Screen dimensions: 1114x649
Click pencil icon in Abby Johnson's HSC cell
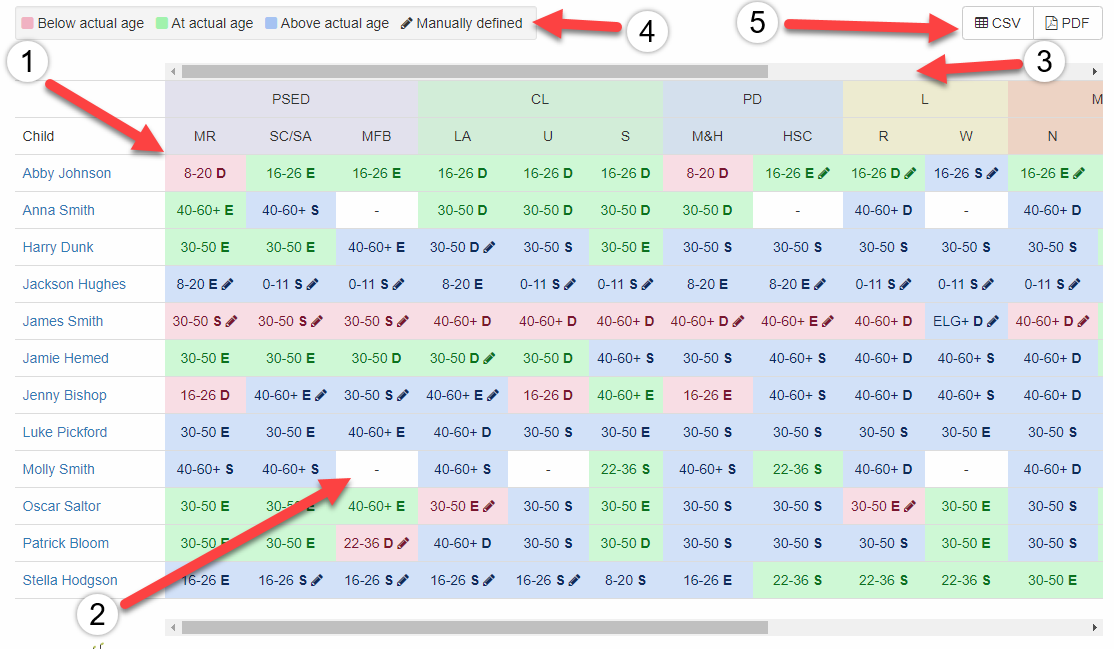[x=824, y=174]
